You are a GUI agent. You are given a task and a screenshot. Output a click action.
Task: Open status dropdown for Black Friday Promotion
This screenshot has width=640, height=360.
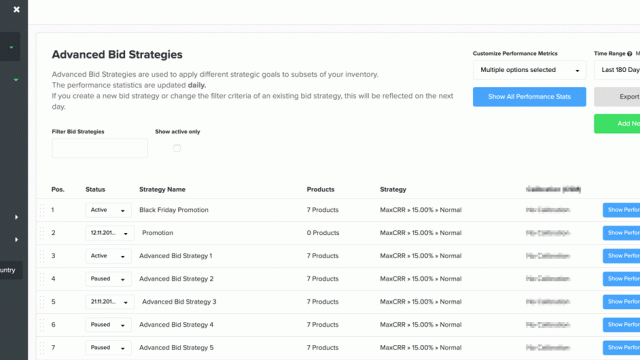click(108, 210)
